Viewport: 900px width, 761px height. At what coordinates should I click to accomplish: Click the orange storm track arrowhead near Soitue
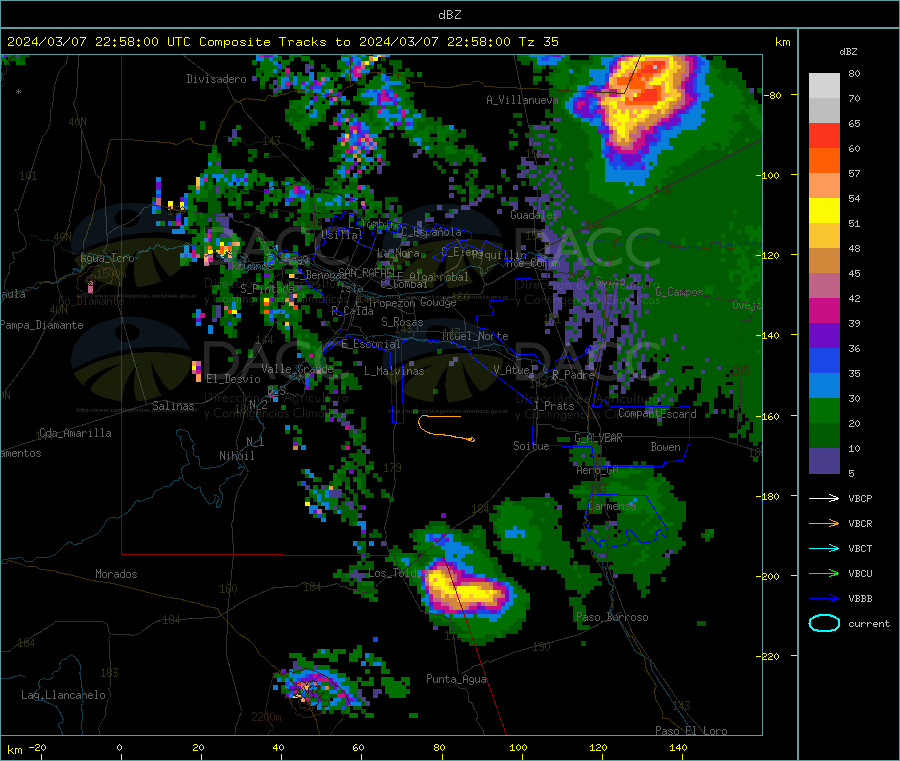[x=471, y=440]
